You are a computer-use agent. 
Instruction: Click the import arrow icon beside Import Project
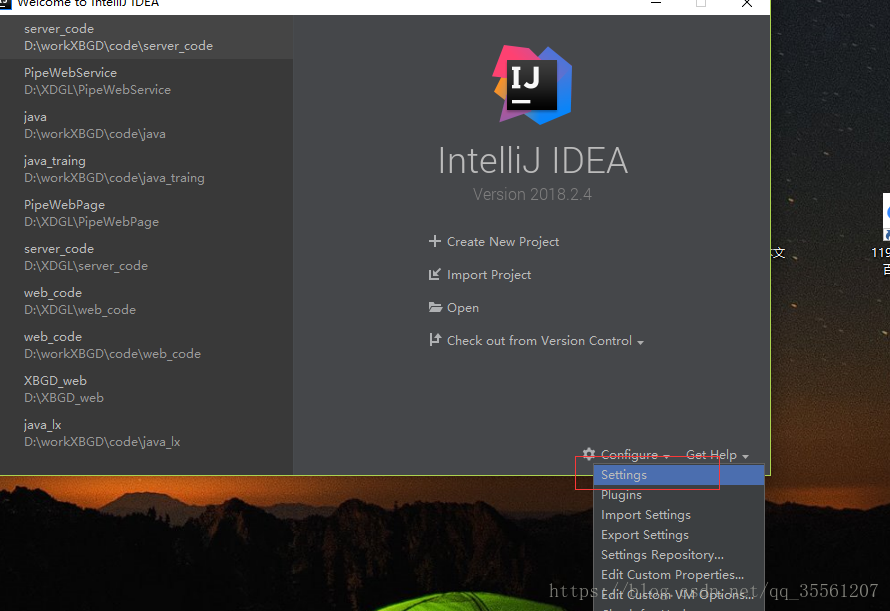(435, 274)
